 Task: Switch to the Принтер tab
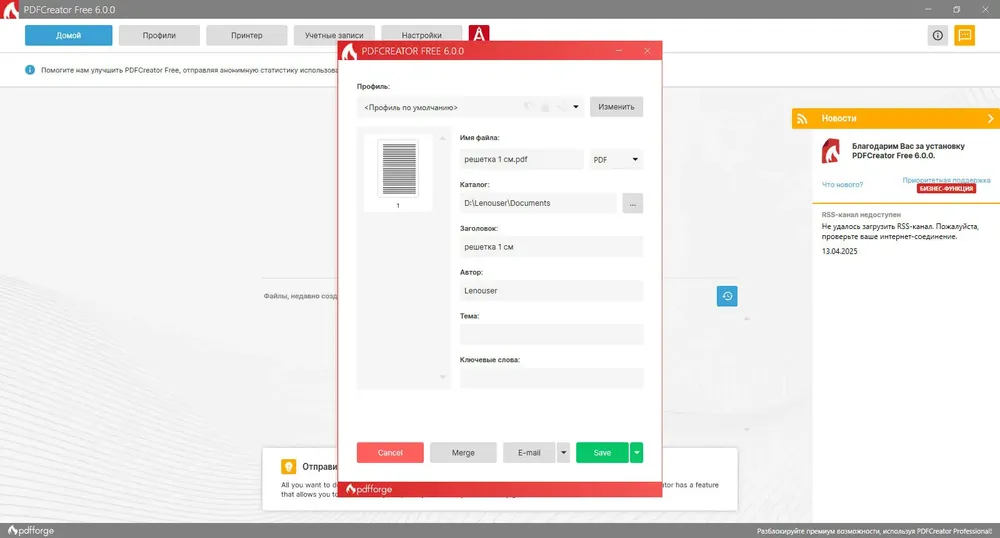pyautogui.click(x=247, y=36)
